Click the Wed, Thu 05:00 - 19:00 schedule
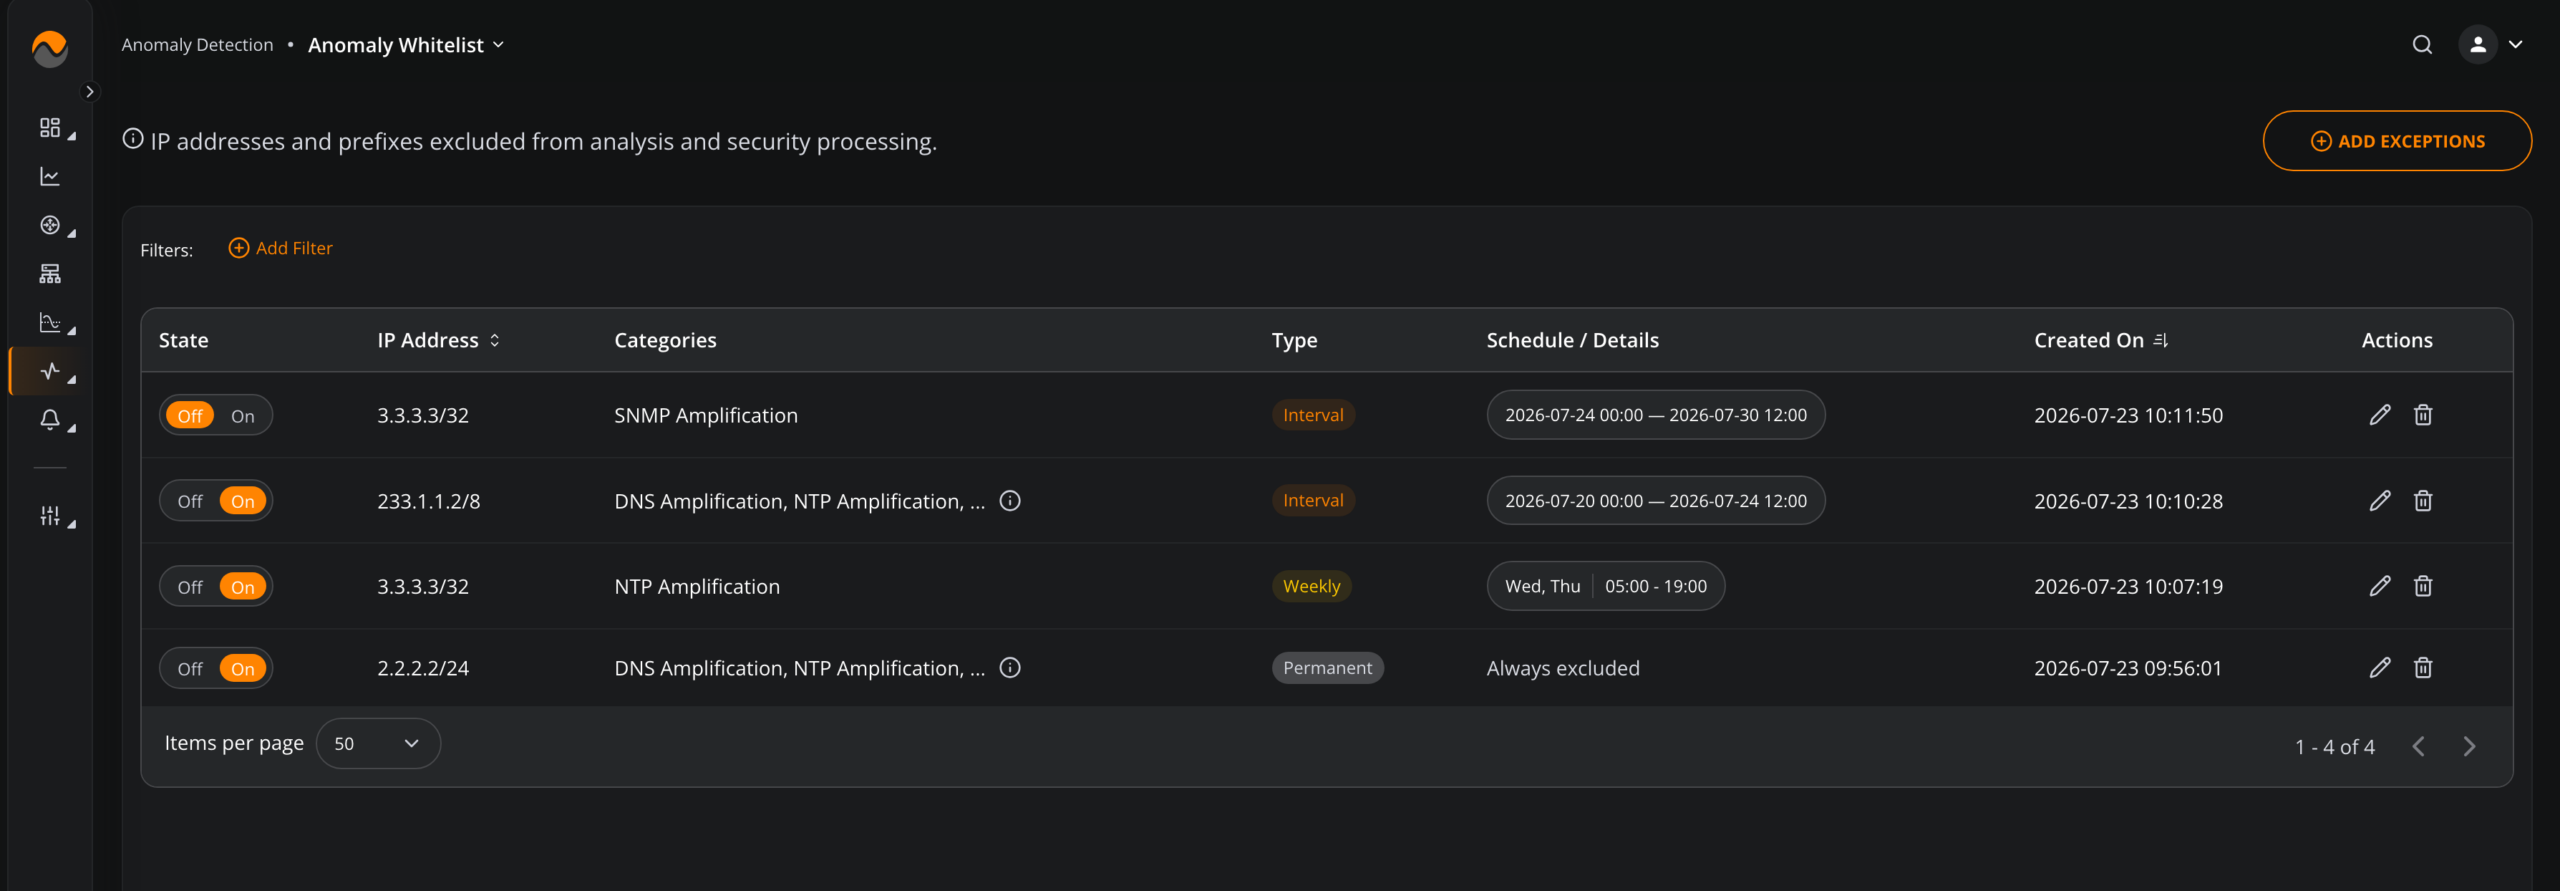This screenshot has width=2560, height=891. (x=1606, y=586)
